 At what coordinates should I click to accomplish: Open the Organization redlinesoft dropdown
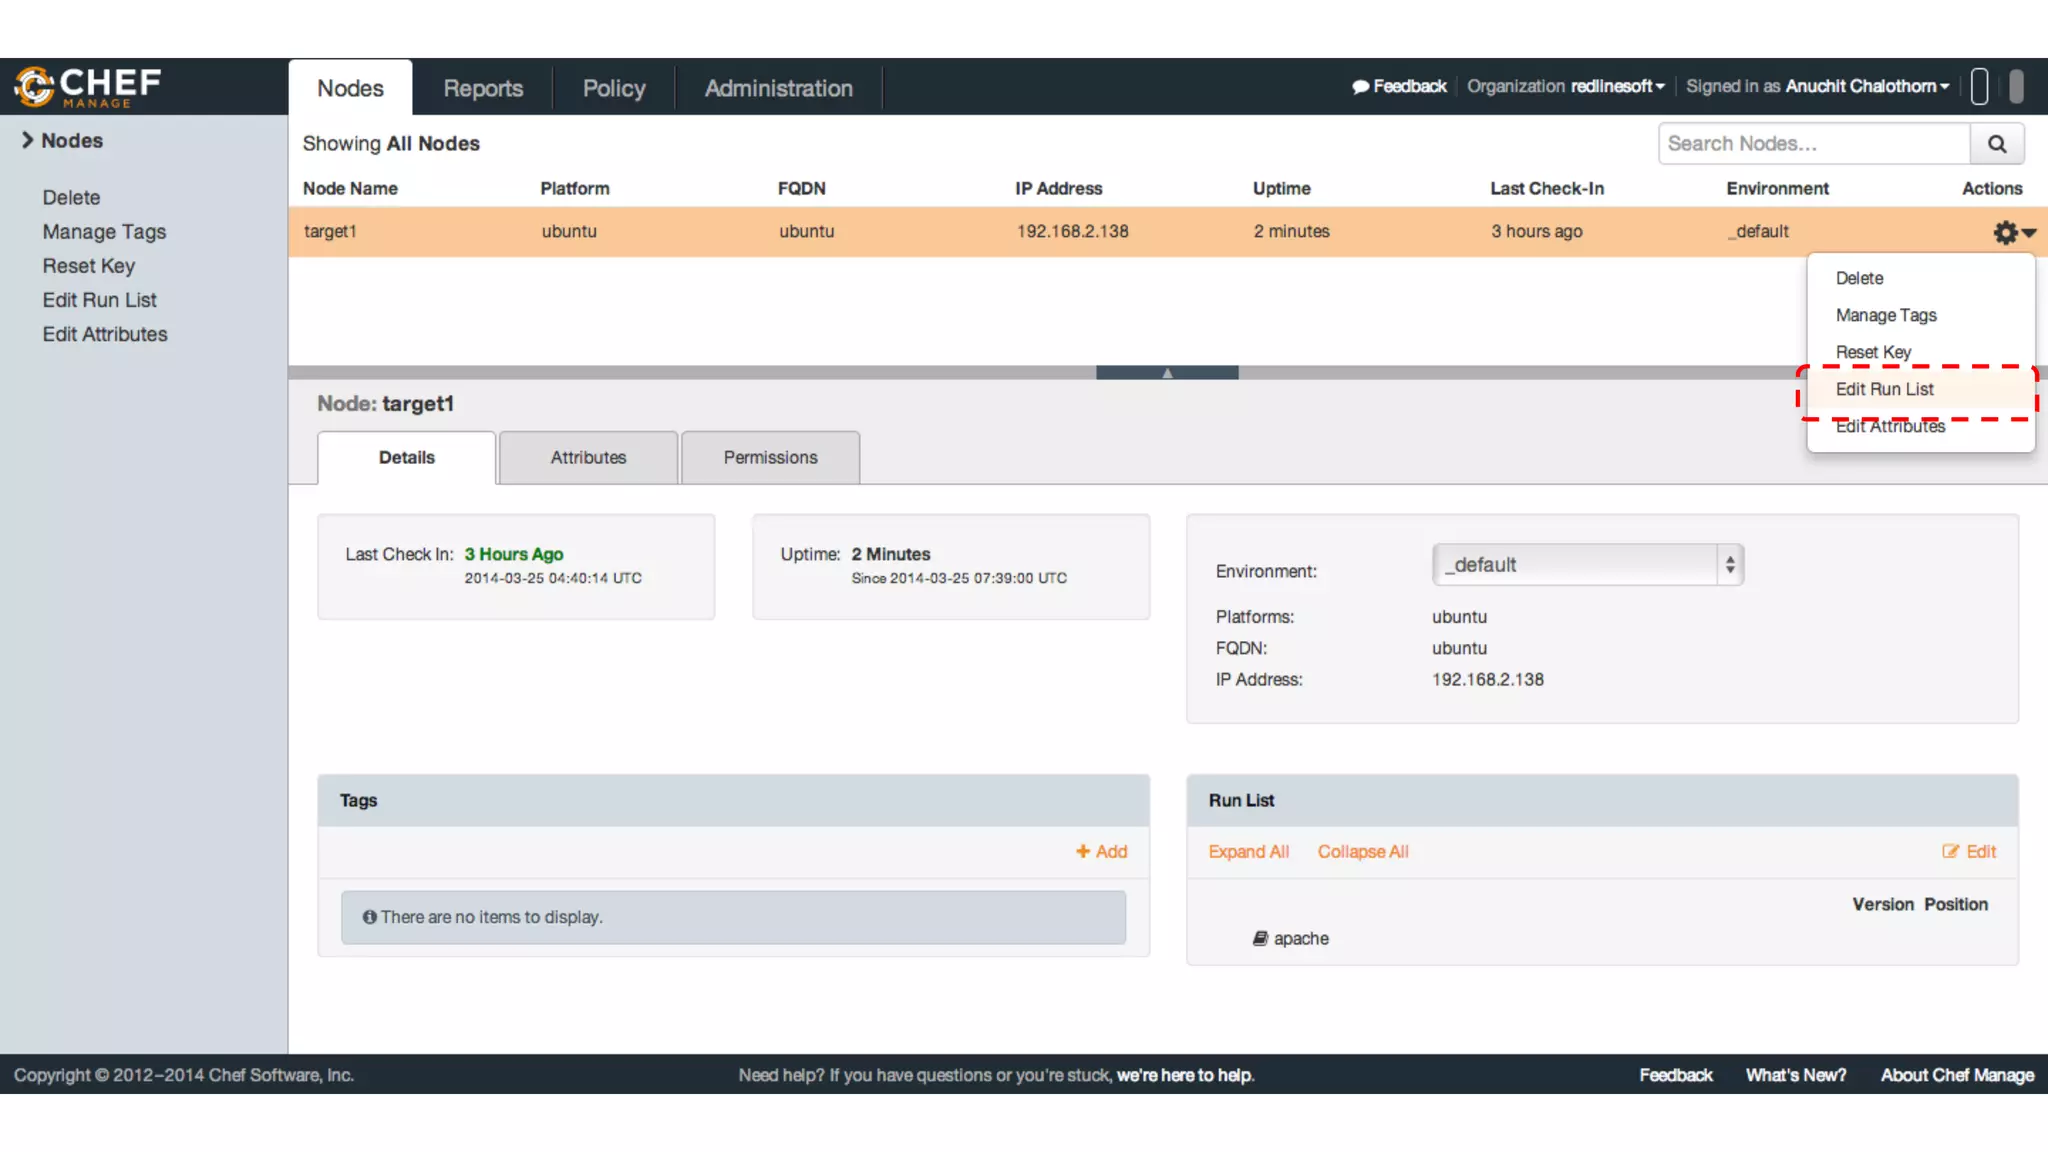[1616, 86]
